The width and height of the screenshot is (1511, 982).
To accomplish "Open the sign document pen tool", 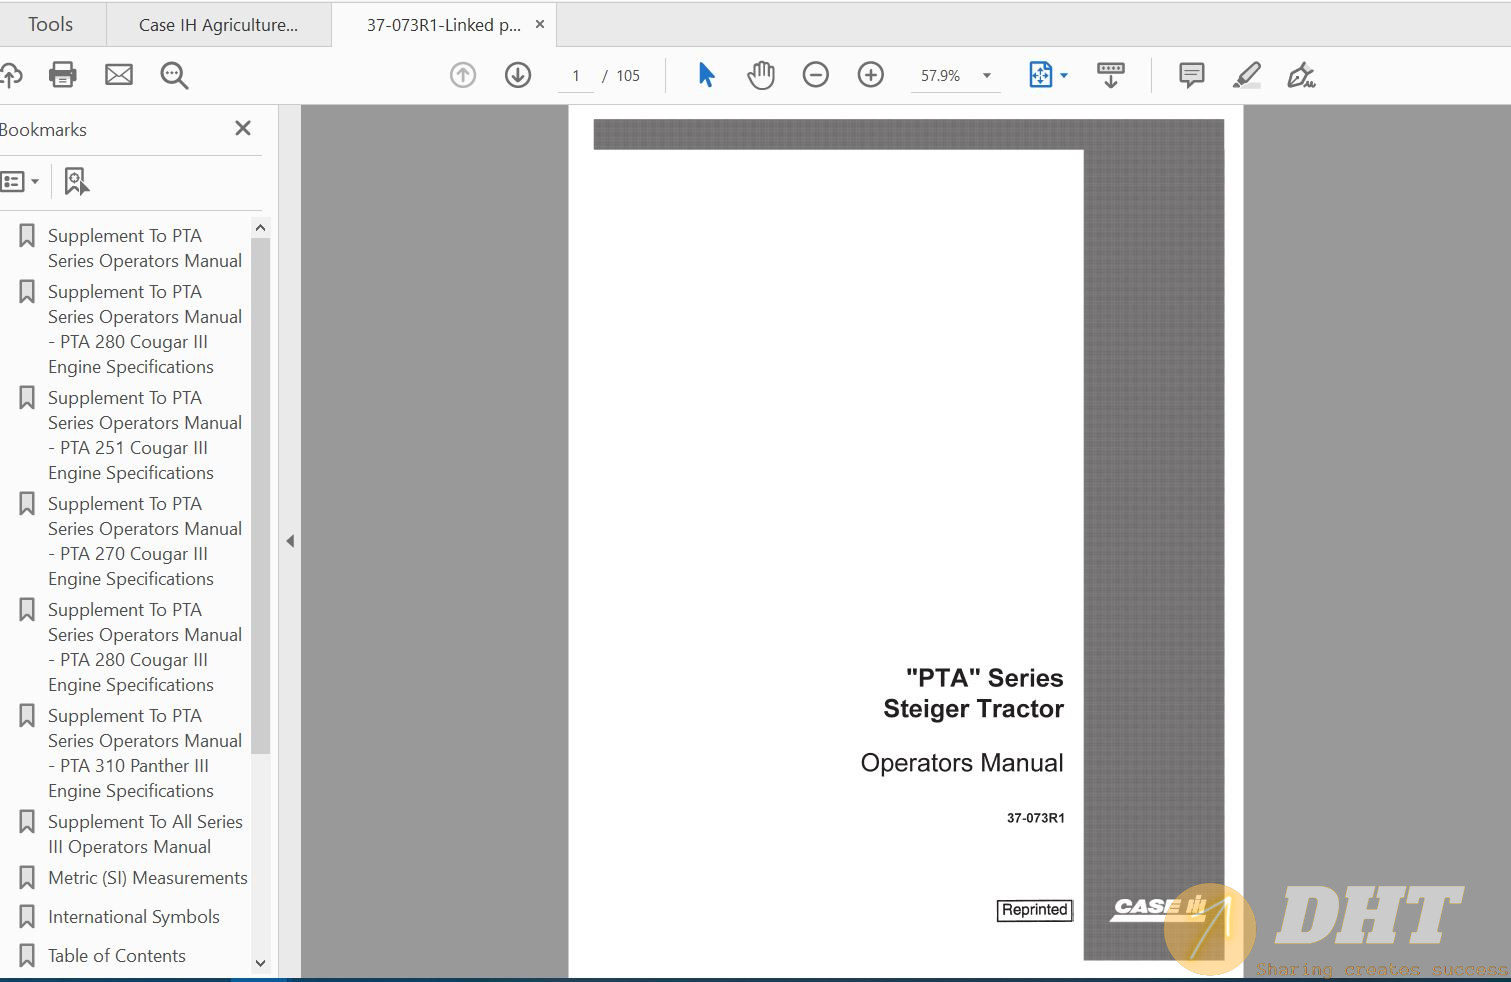I will [1301, 75].
